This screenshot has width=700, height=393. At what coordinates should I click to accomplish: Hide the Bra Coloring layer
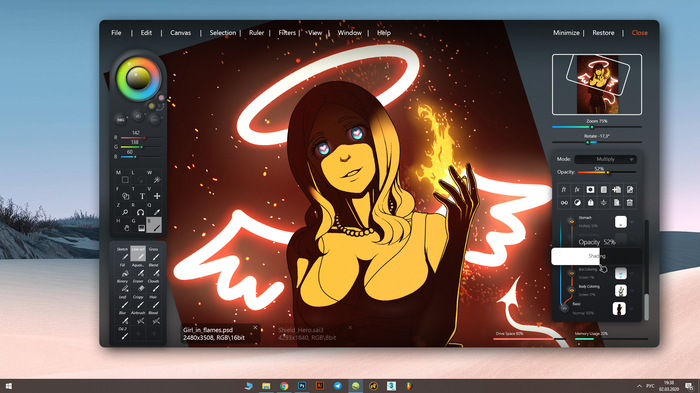tap(571, 273)
